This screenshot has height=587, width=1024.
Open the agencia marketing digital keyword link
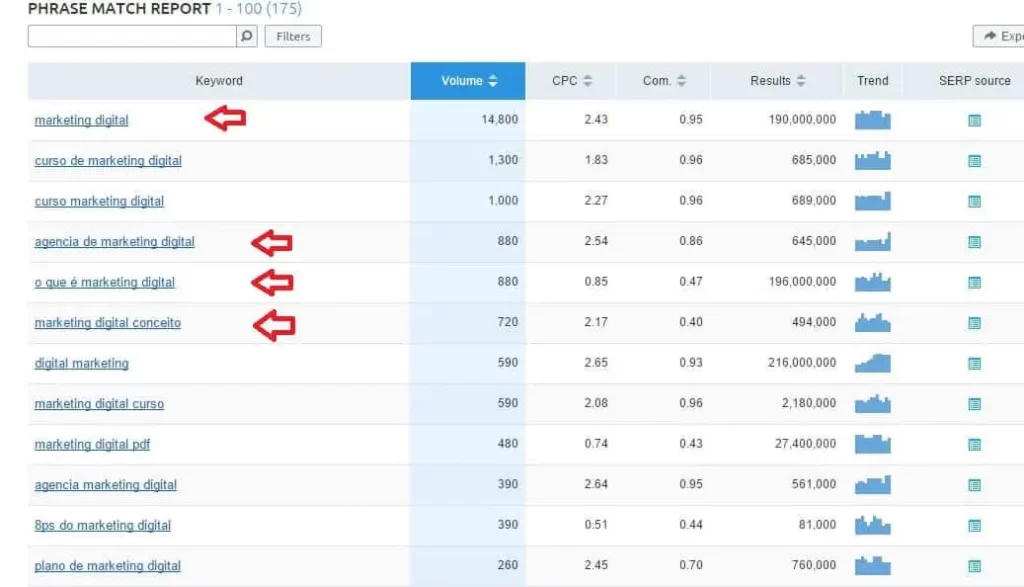106,484
